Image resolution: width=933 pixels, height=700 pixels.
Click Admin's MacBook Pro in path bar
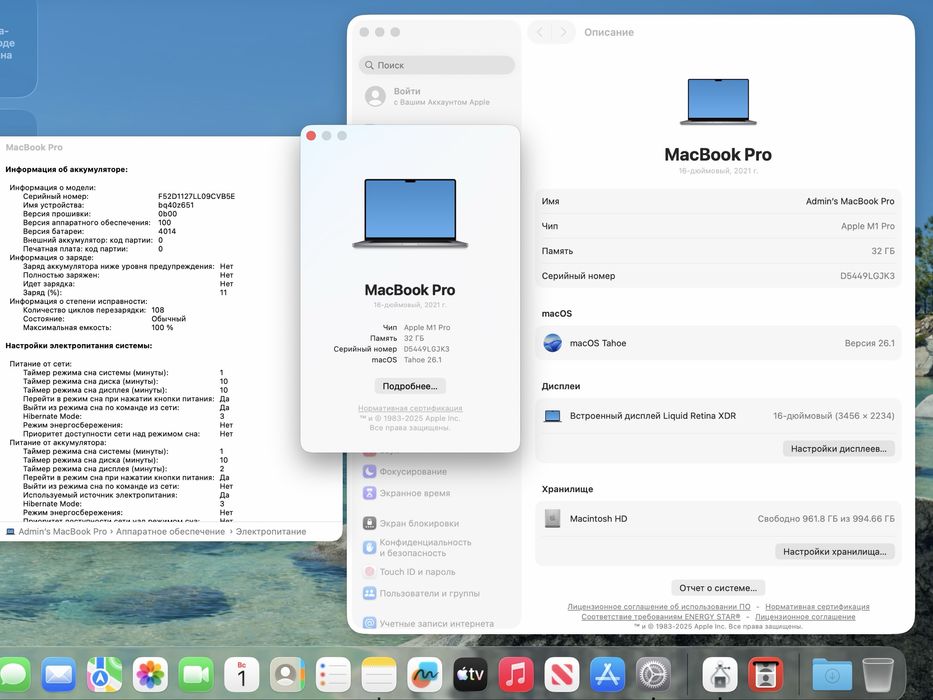click(62, 532)
